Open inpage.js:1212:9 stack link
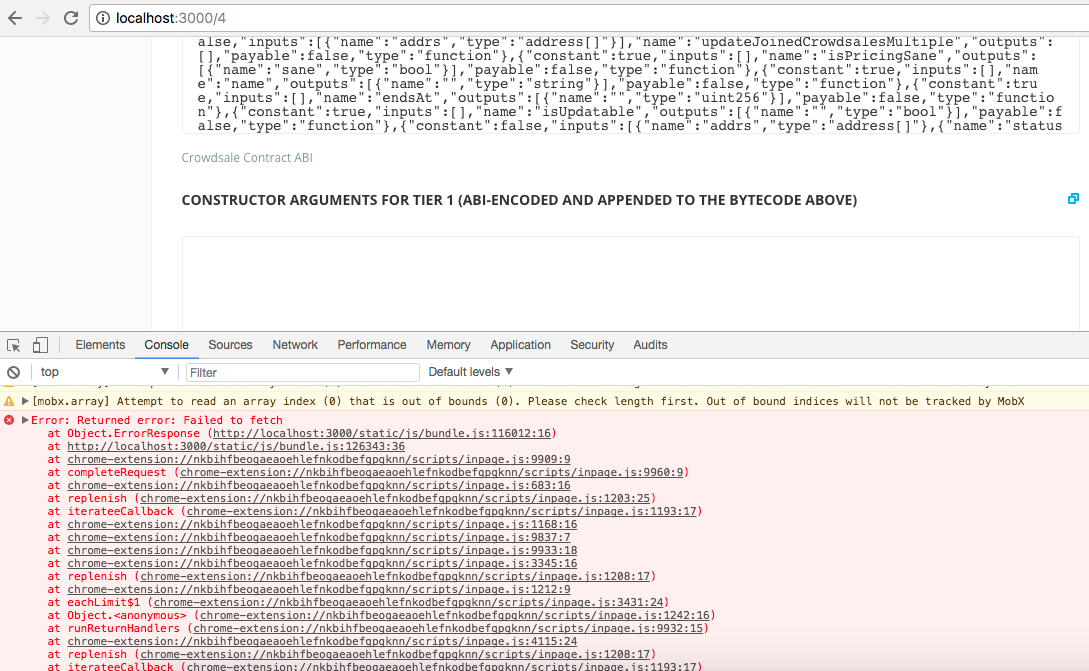Image resolution: width=1089 pixels, height=671 pixels. [319, 589]
